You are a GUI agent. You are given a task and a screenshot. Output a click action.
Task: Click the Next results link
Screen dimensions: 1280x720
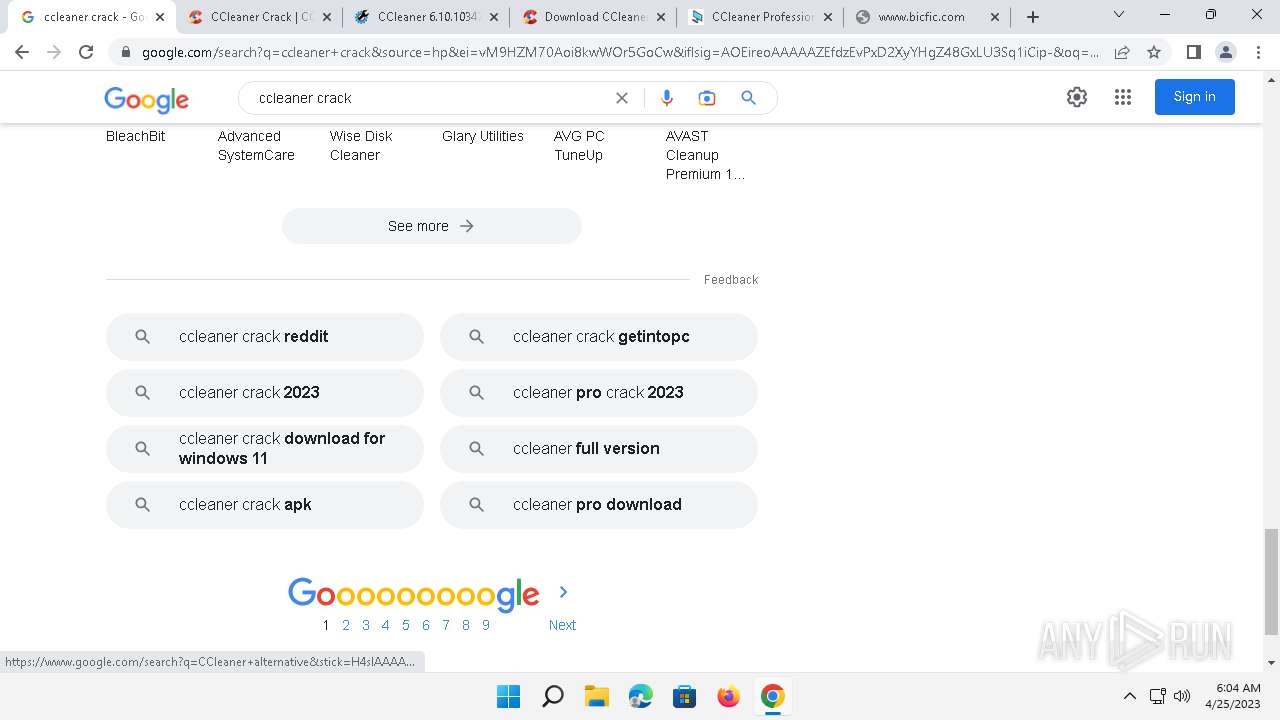tap(562, 625)
